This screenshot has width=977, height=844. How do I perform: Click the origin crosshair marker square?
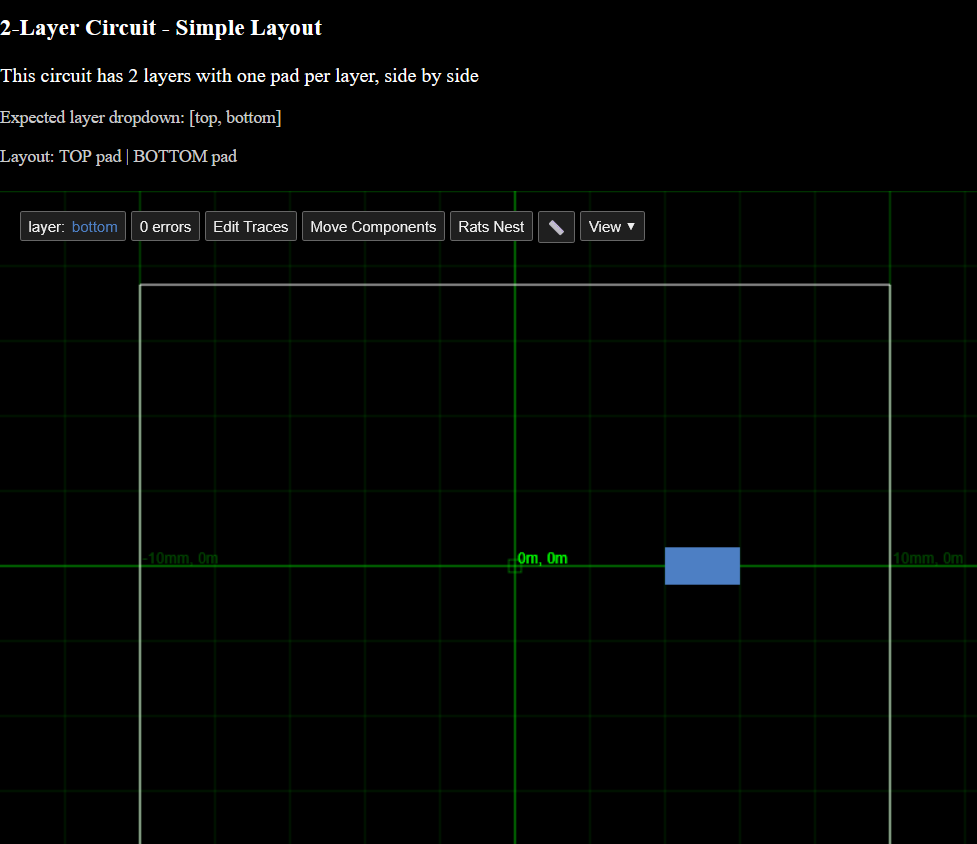(515, 566)
